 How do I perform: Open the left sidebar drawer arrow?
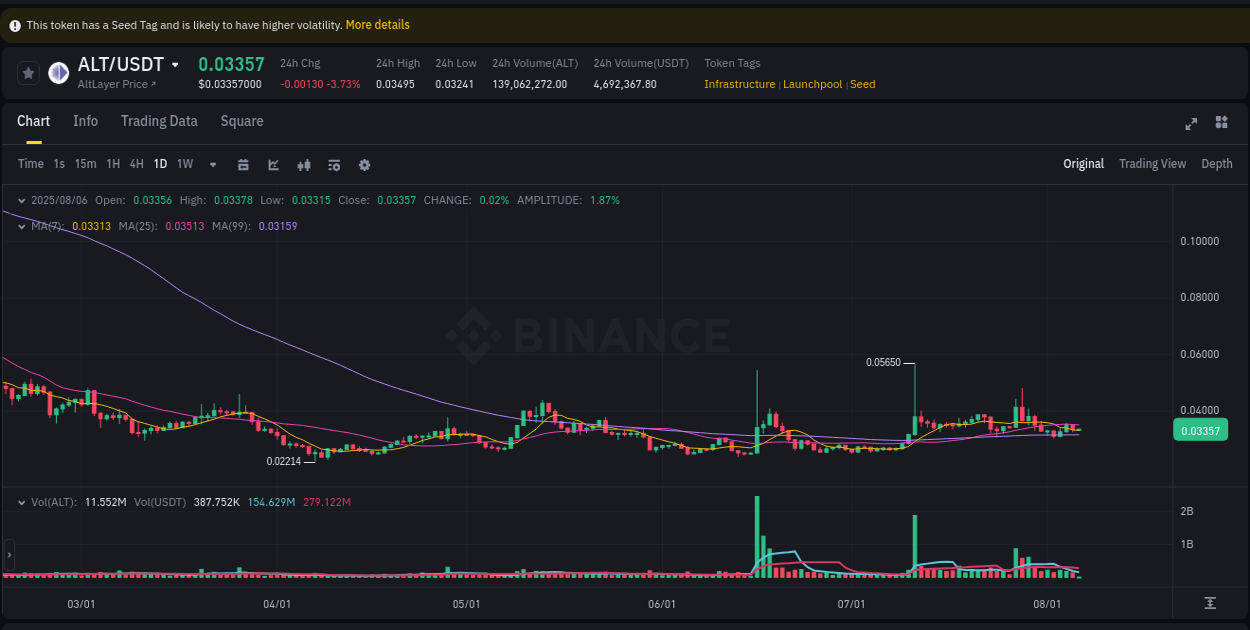(x=8, y=555)
